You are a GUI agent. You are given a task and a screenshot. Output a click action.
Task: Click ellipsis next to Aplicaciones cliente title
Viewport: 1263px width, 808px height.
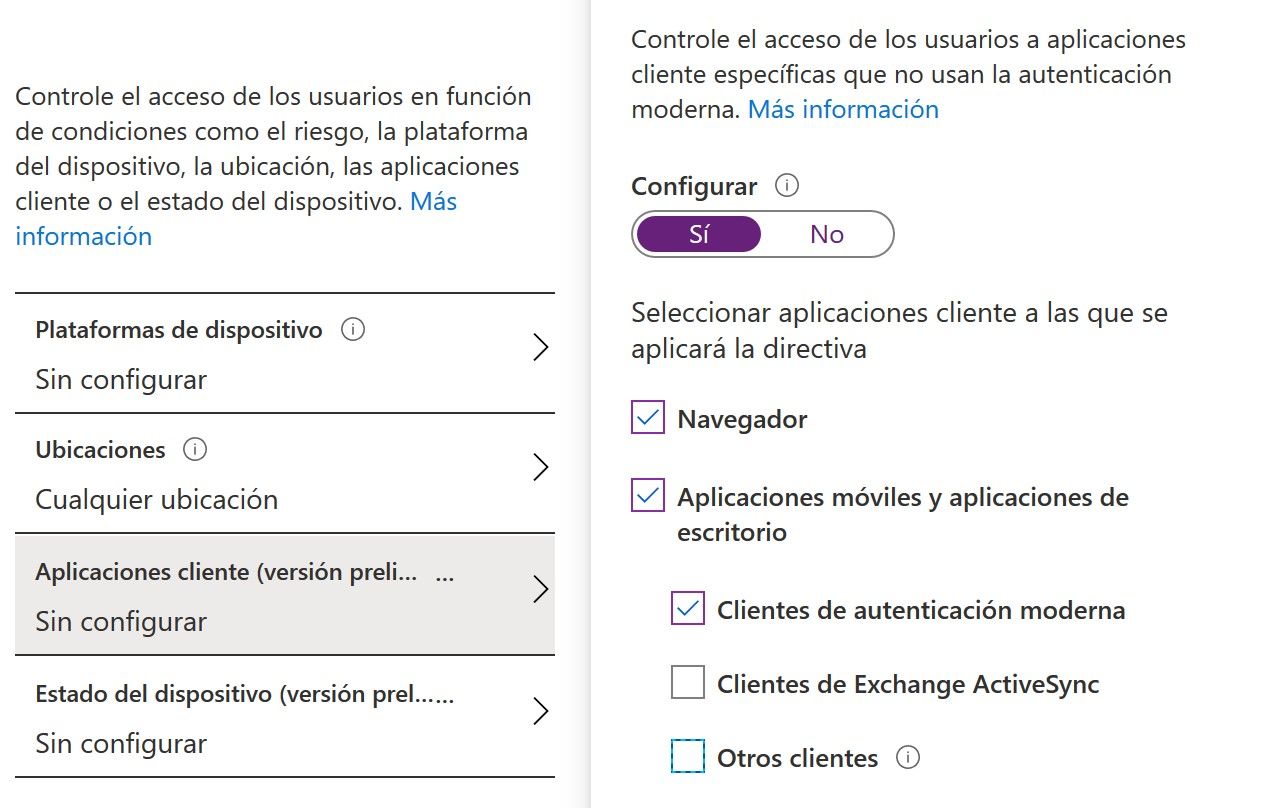[x=446, y=573]
